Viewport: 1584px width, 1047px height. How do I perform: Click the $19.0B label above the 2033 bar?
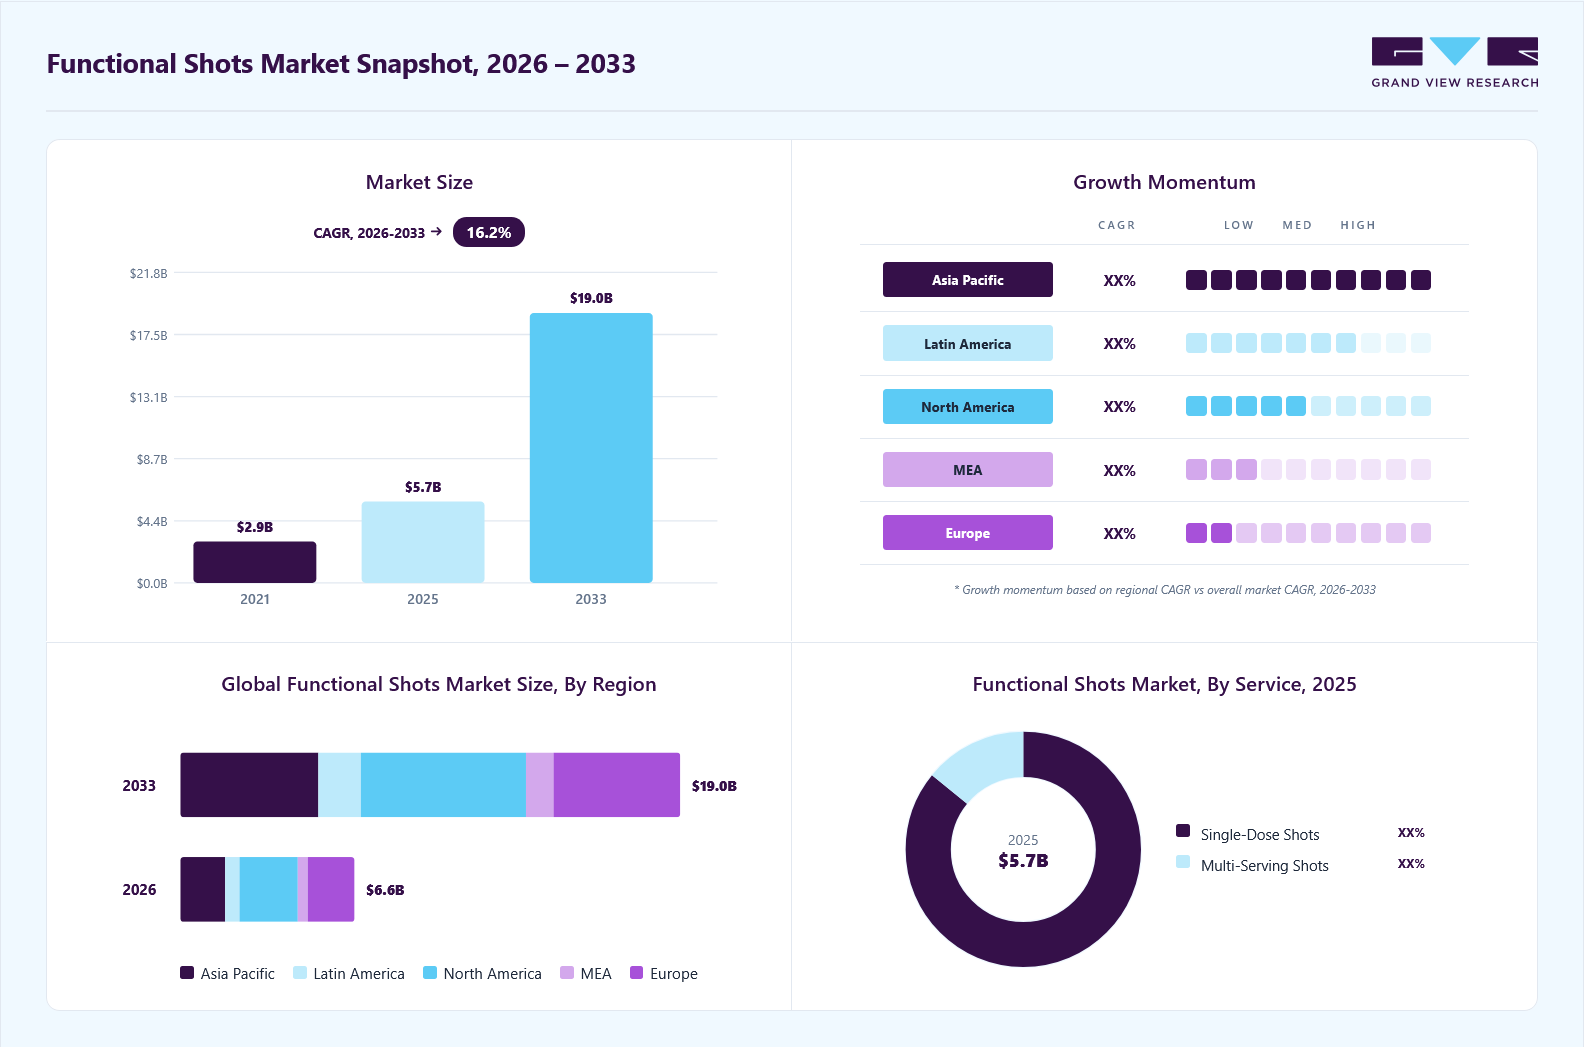(x=591, y=298)
